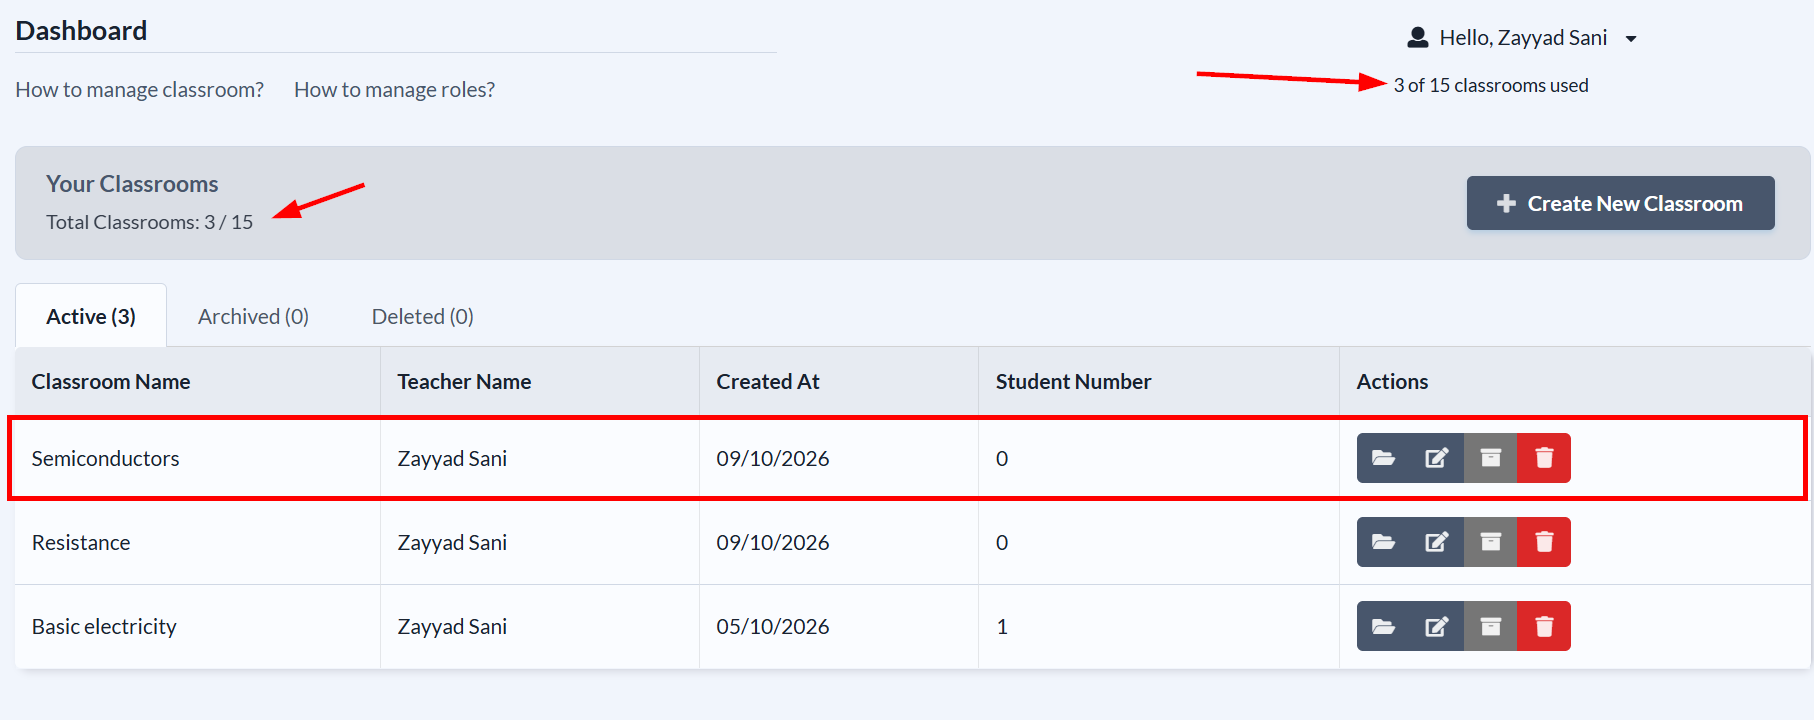Click the Create New Classroom button

click(x=1620, y=203)
